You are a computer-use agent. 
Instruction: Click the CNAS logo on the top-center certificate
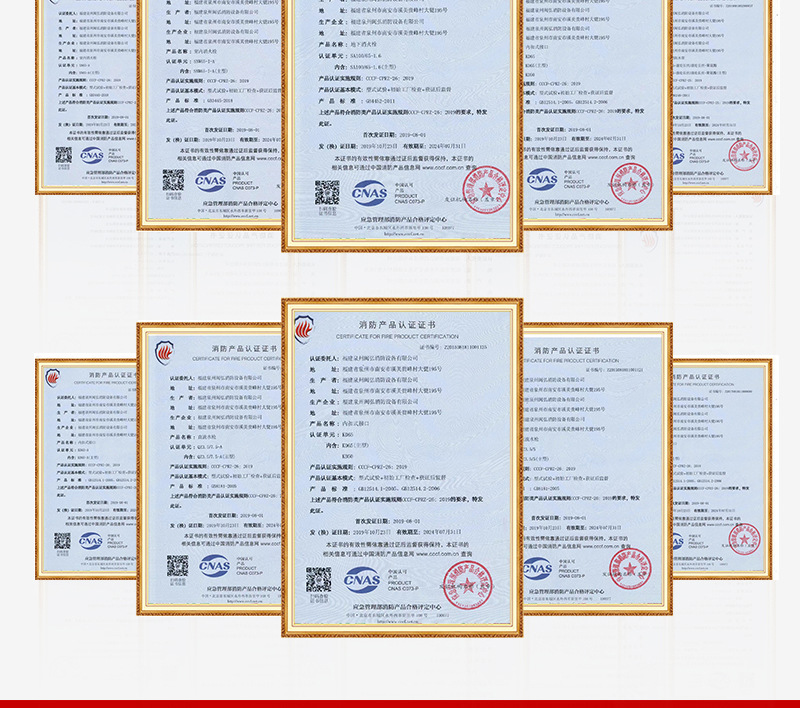[369, 192]
